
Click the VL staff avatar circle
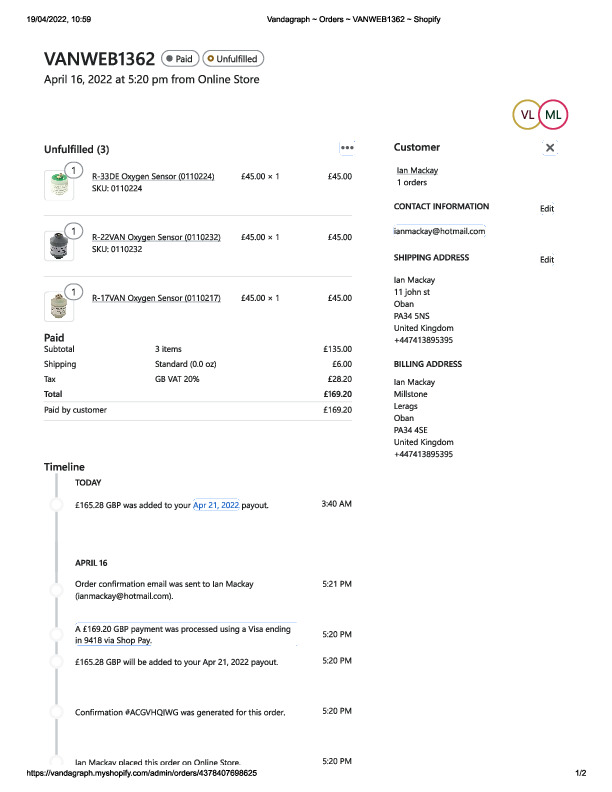click(x=527, y=115)
